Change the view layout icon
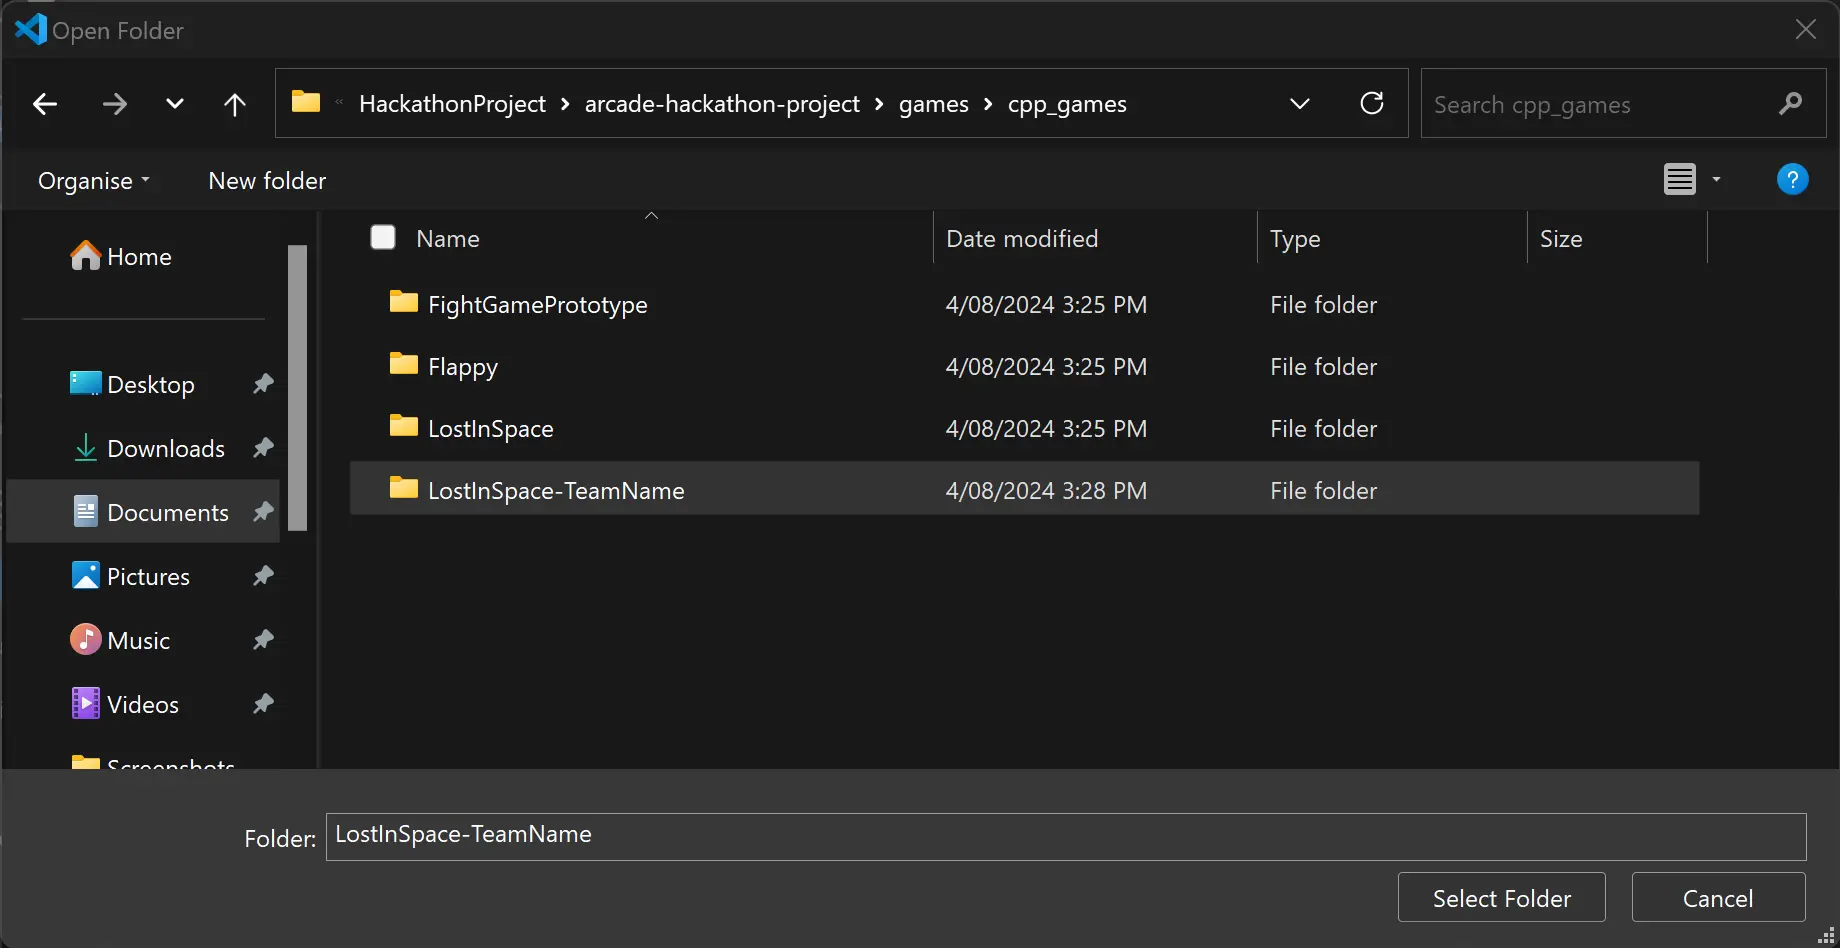Image resolution: width=1840 pixels, height=948 pixels. pyautogui.click(x=1680, y=180)
